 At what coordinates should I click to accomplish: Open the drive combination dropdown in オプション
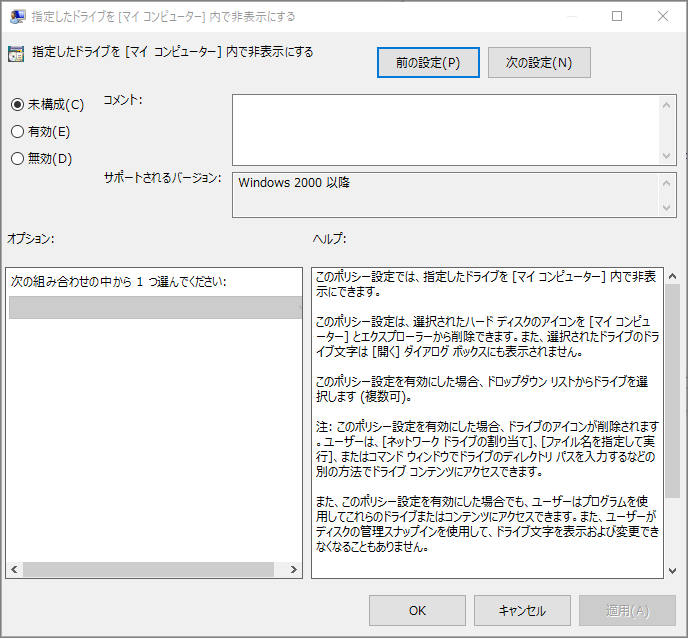[x=154, y=308]
